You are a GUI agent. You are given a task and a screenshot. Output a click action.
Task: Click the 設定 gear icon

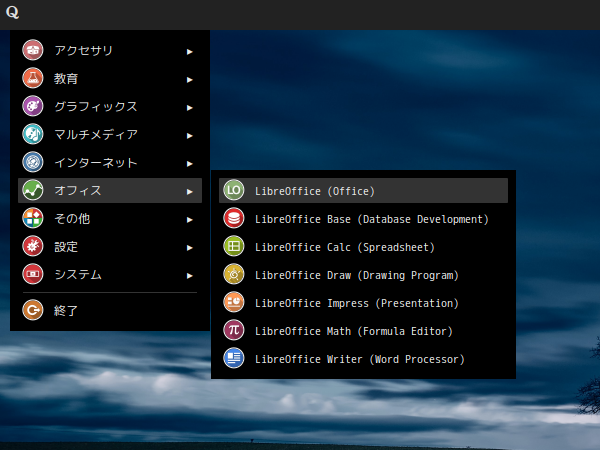tap(33, 246)
